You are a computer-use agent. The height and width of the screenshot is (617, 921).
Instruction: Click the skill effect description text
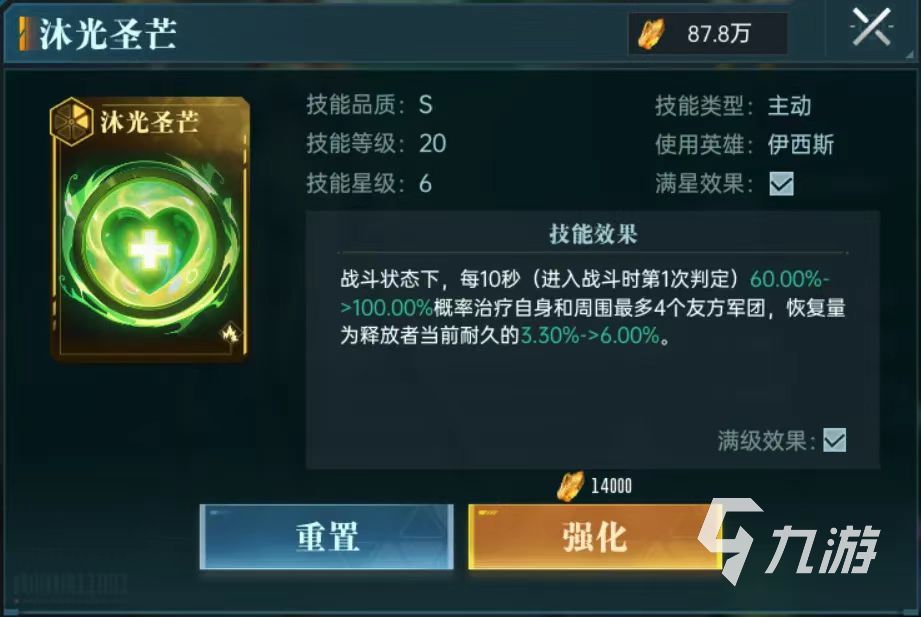593,307
